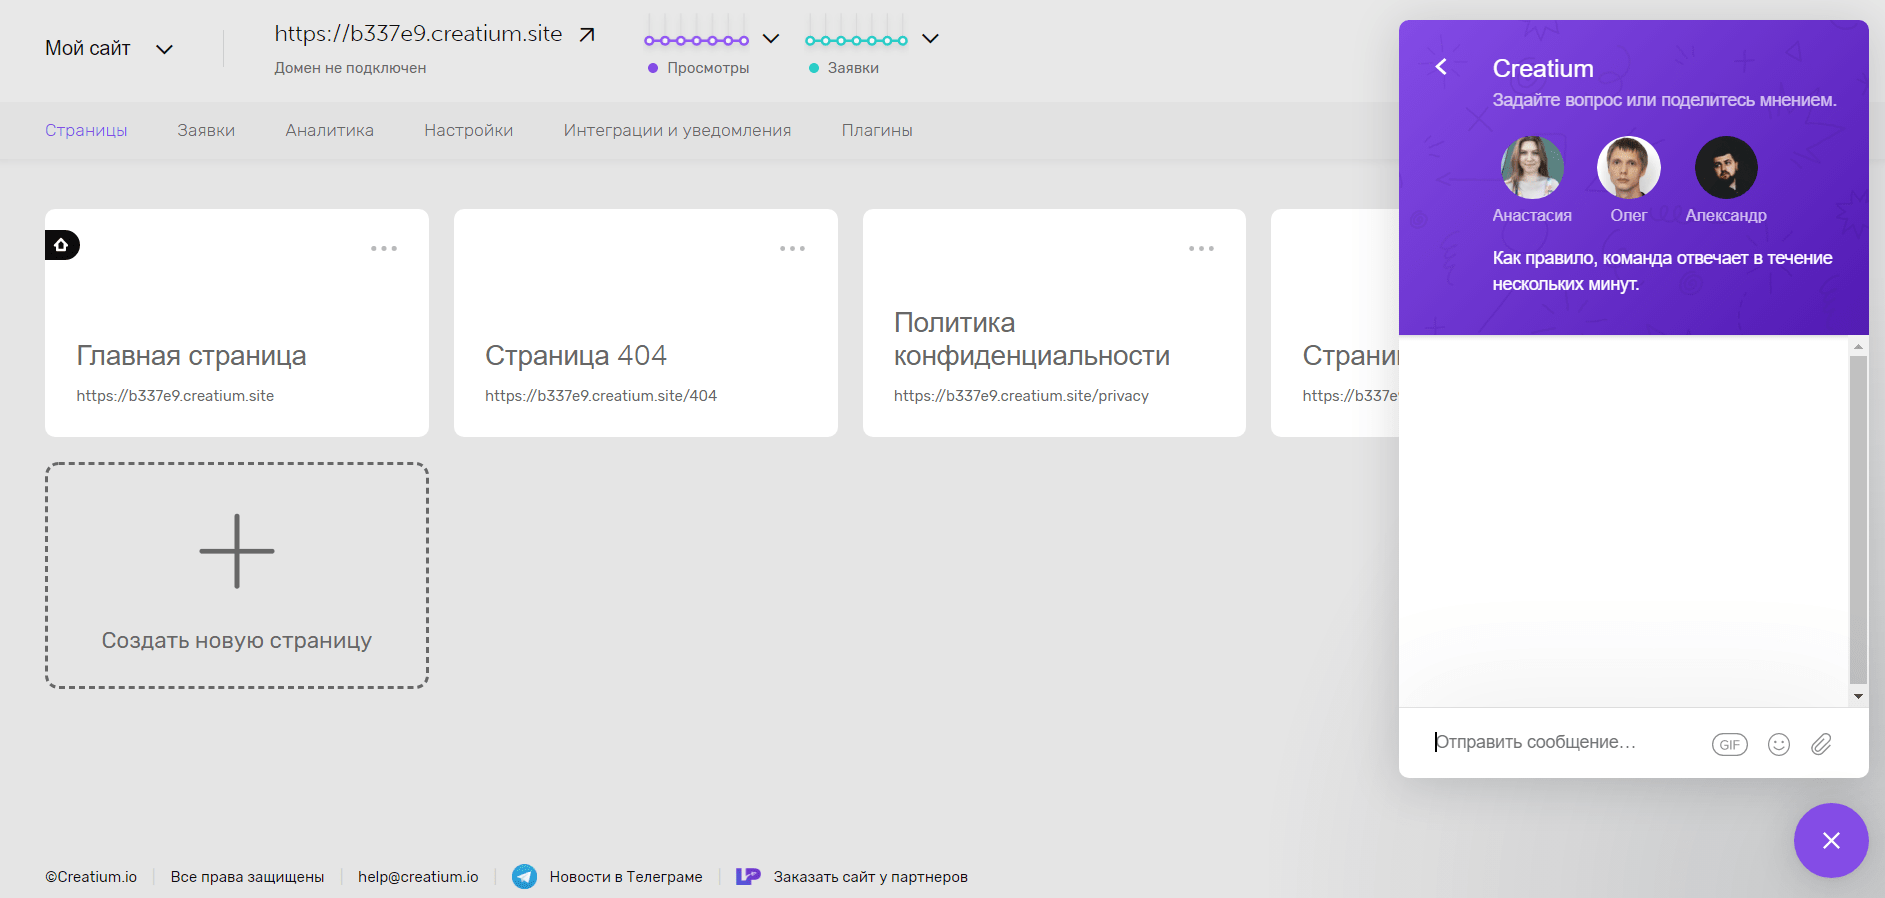The height and width of the screenshot is (898, 1885).
Task: Click help@creatium.io email link
Action: pos(418,877)
